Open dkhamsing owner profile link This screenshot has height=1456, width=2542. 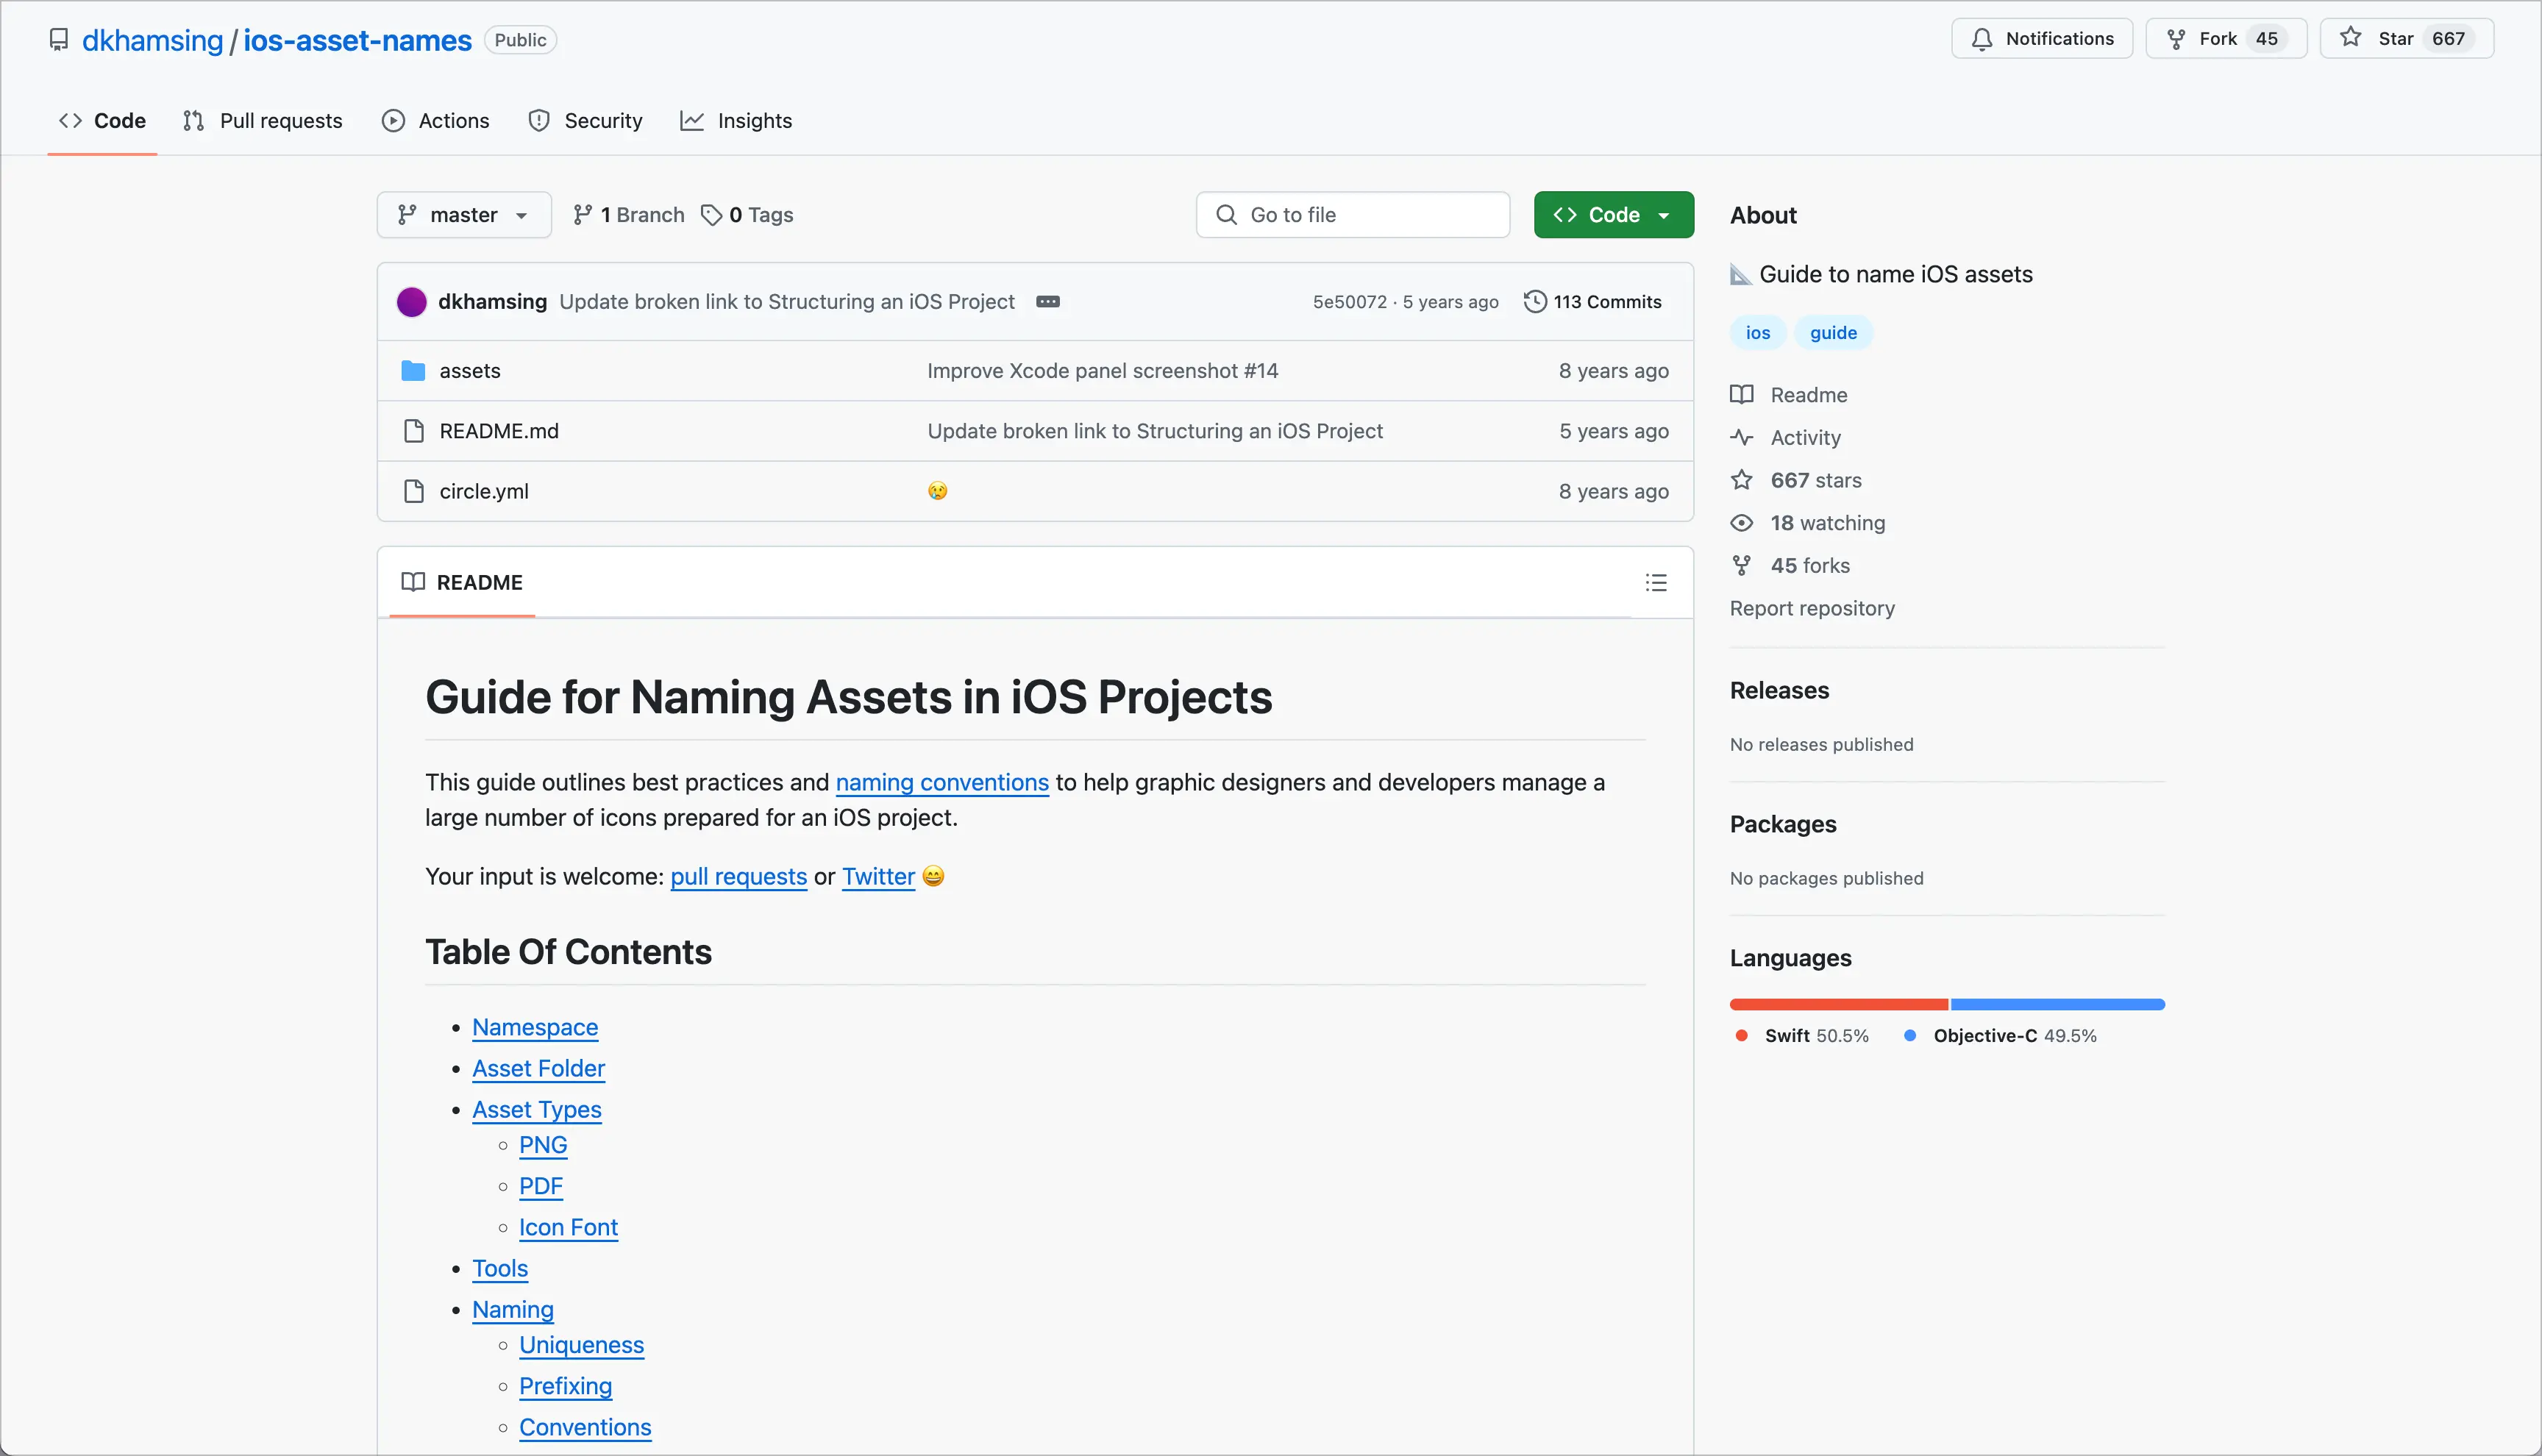coord(153,40)
